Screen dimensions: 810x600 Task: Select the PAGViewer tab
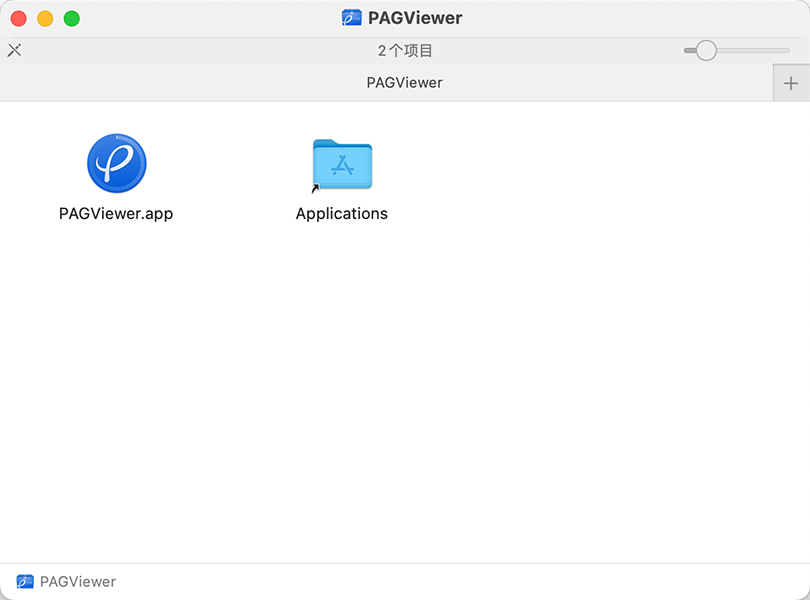tap(386, 83)
